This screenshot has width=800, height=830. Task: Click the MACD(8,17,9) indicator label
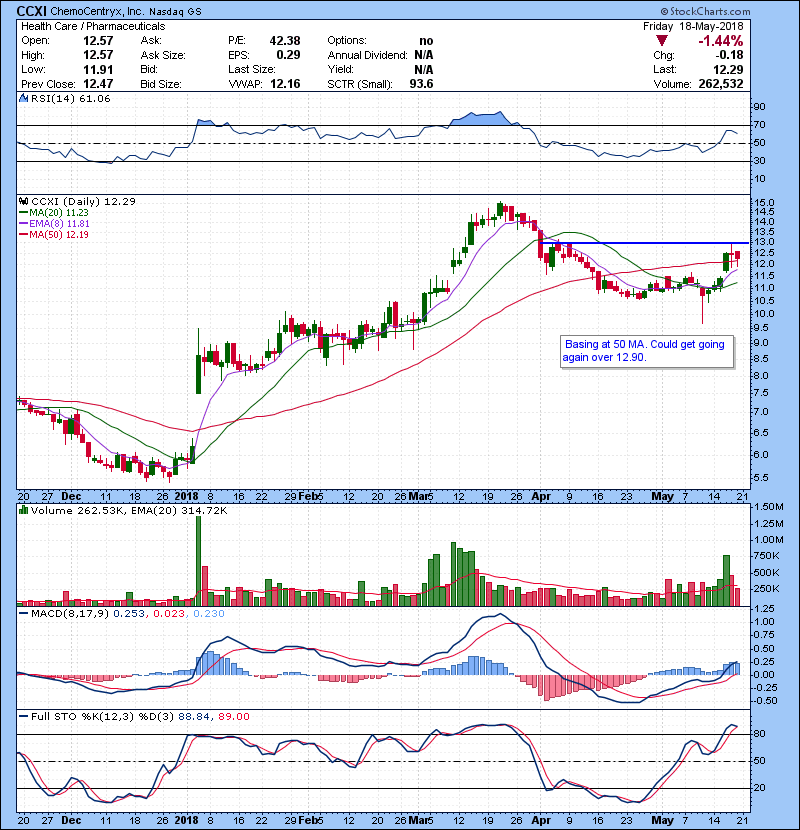(x=70, y=614)
